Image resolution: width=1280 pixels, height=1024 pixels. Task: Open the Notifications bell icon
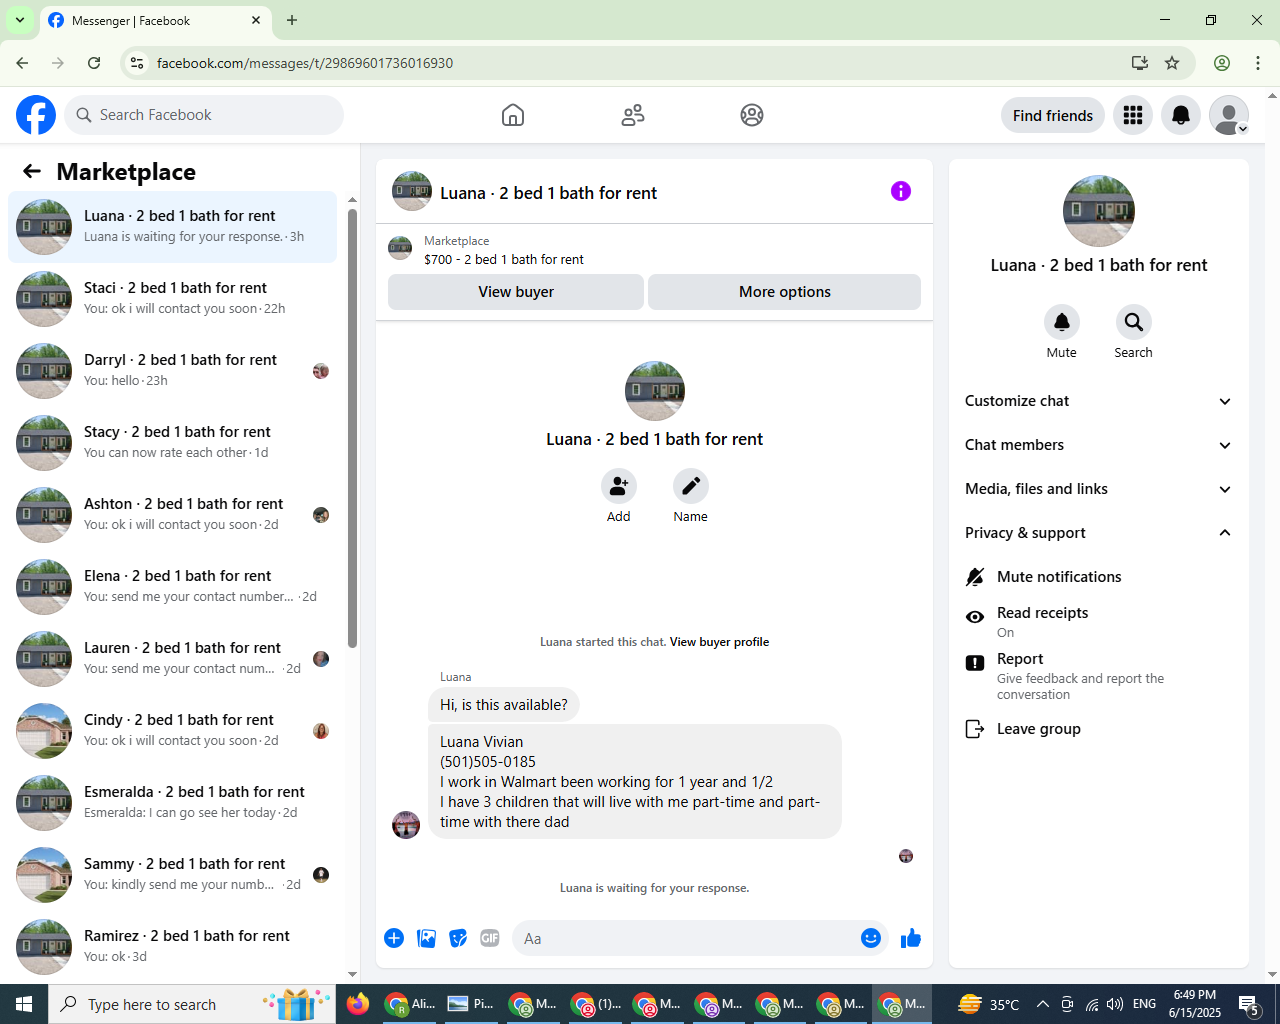click(x=1181, y=115)
